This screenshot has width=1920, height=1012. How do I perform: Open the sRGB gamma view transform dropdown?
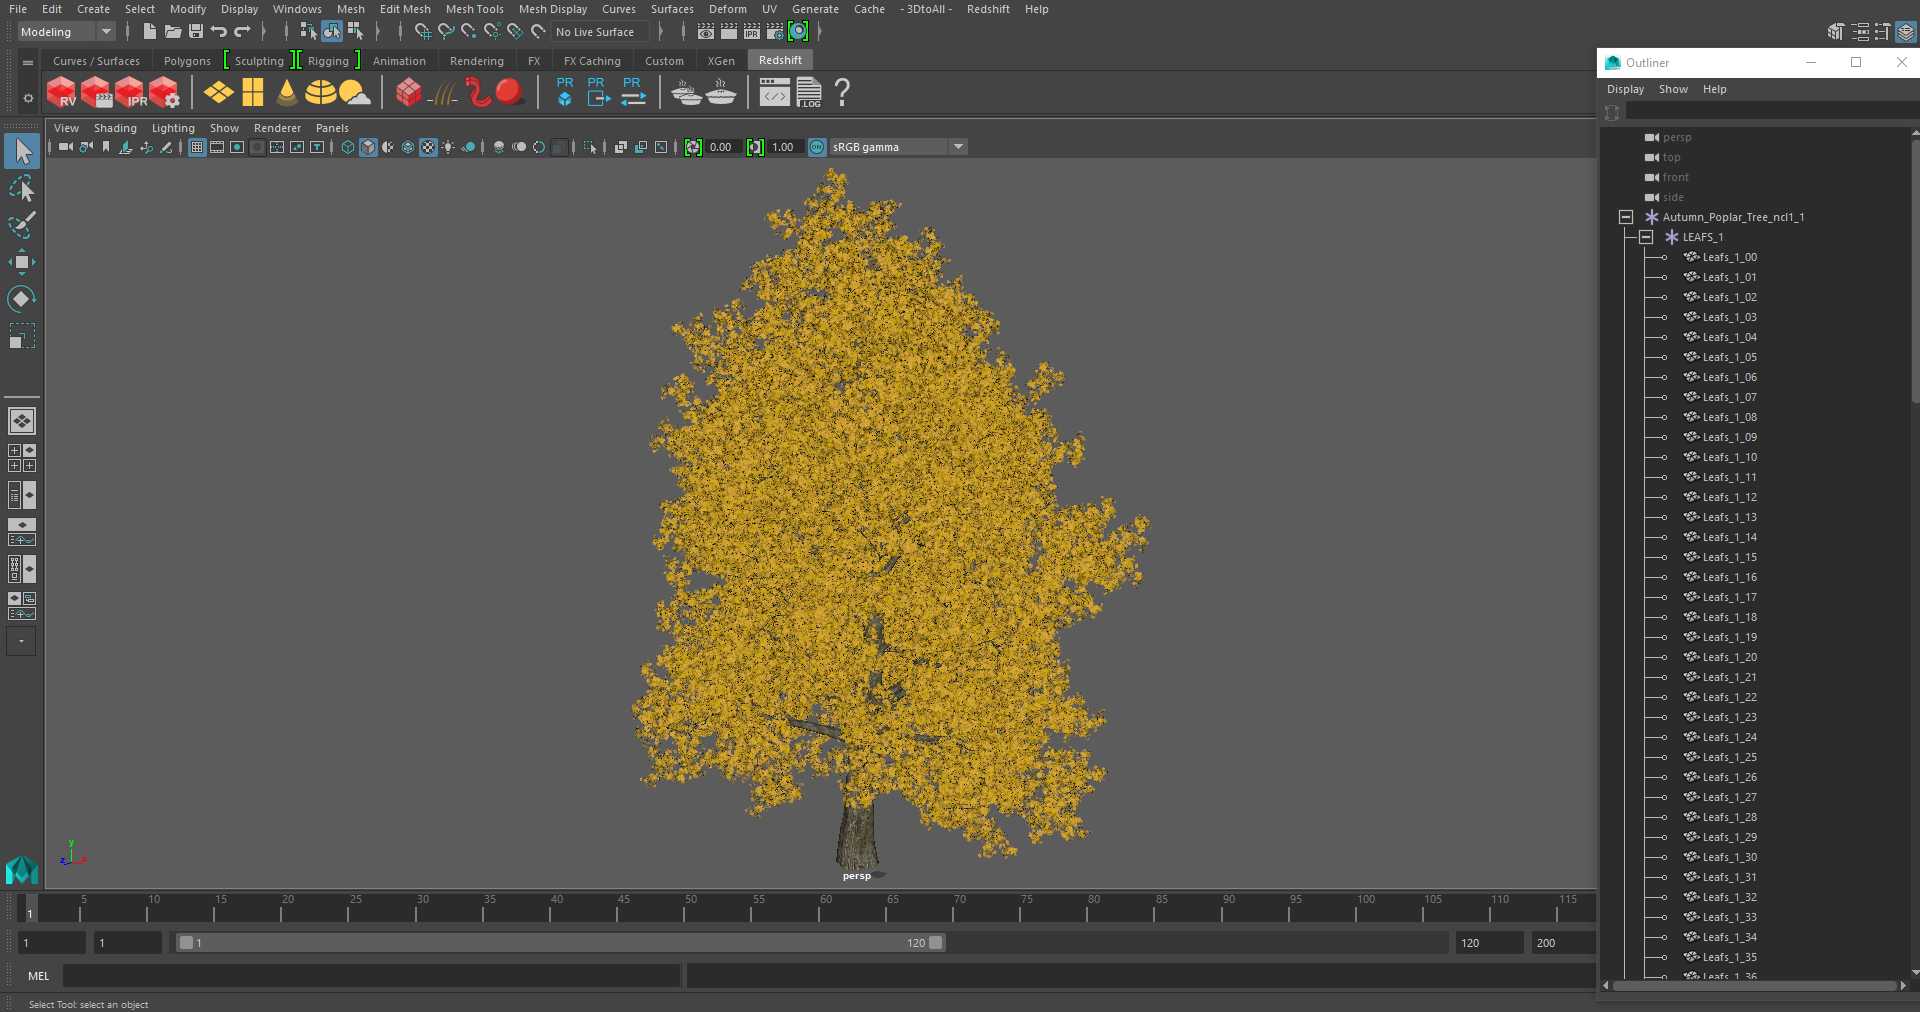coord(898,147)
